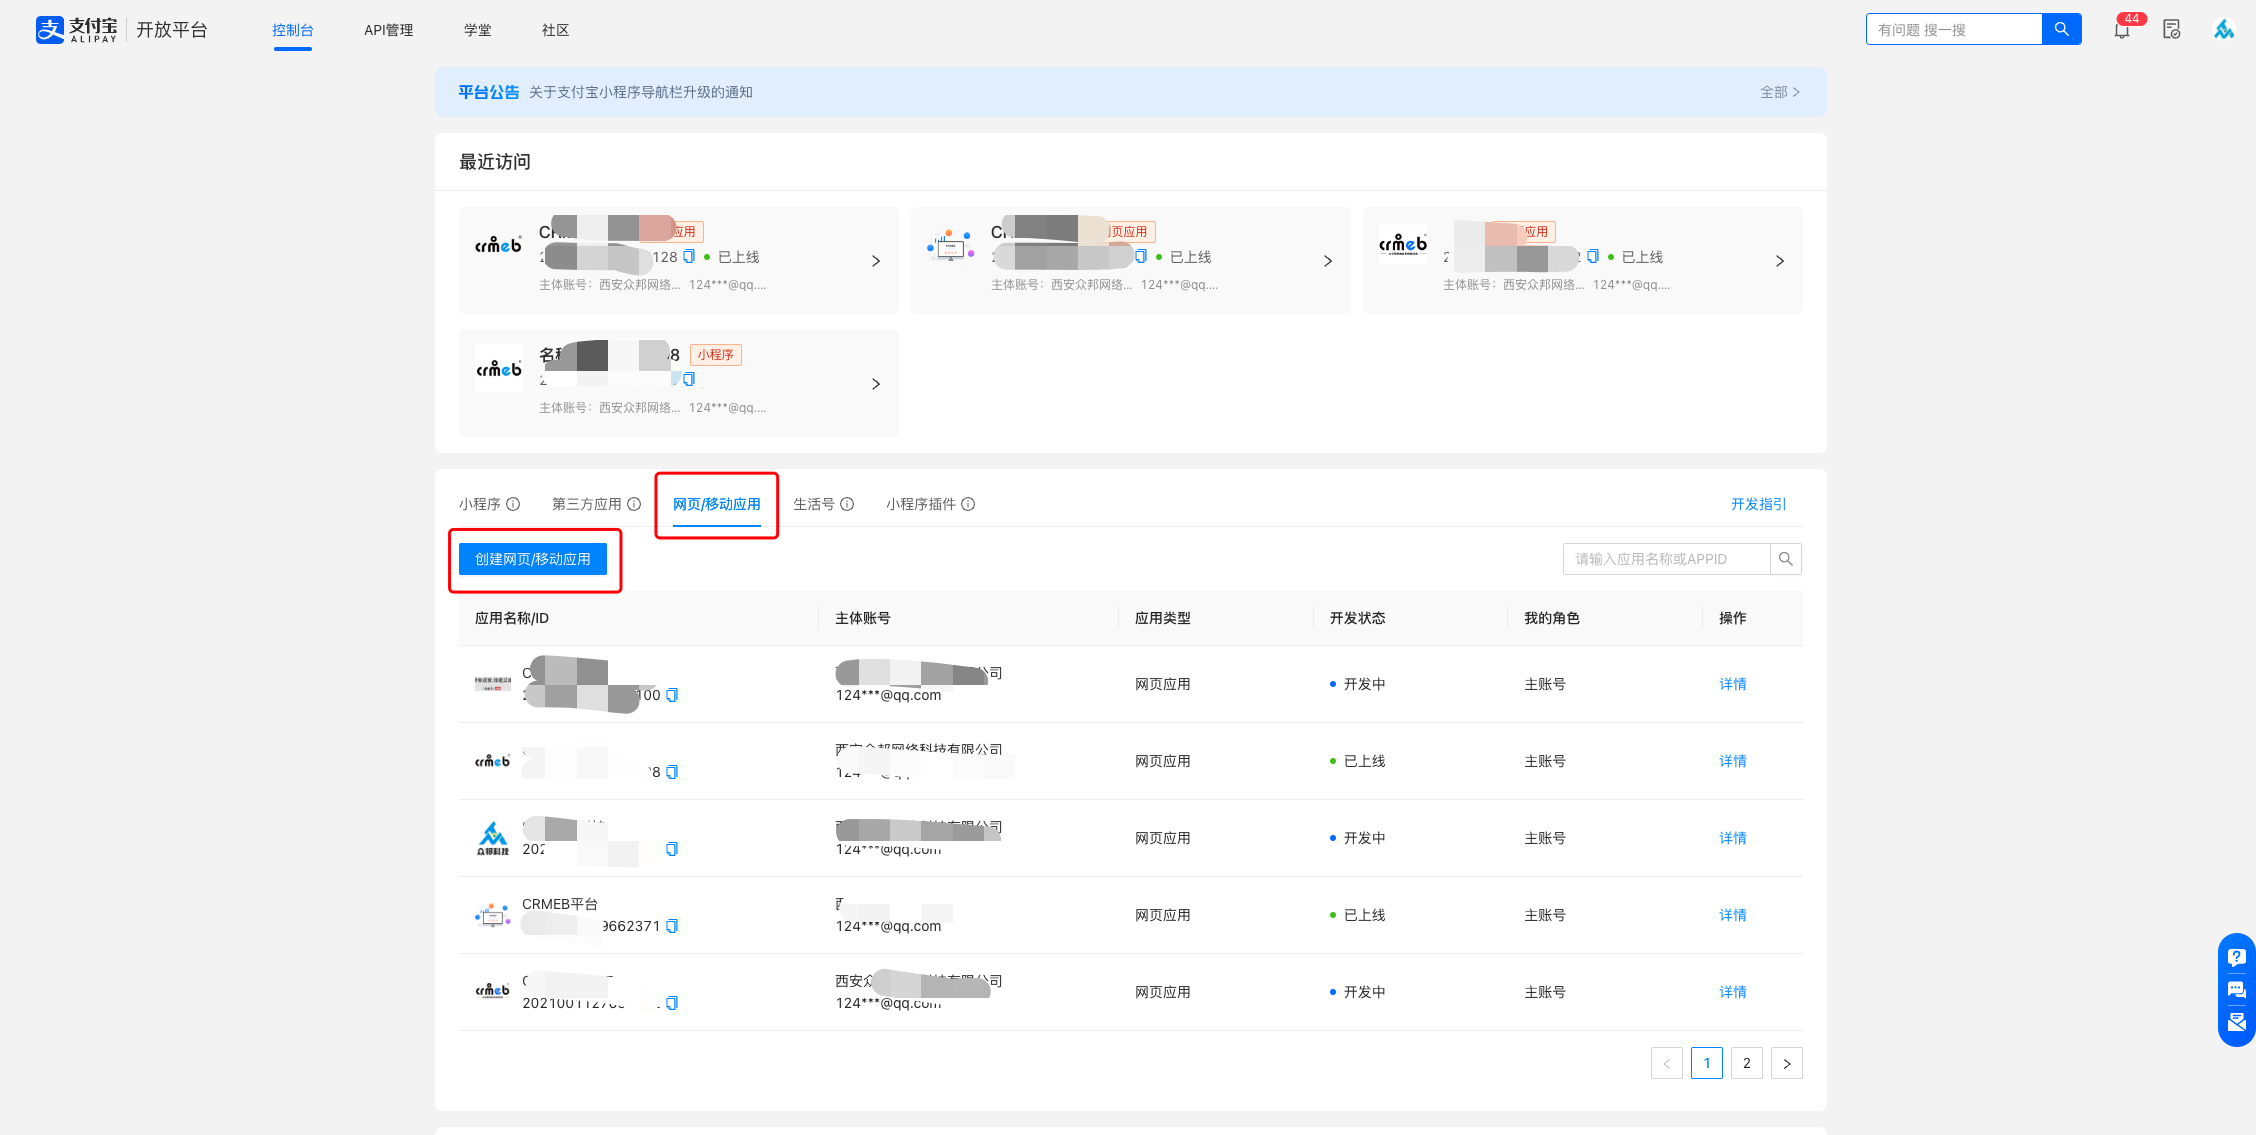Open the notifications bell icon
Screen dimensions: 2256x1135
pos(2122,30)
